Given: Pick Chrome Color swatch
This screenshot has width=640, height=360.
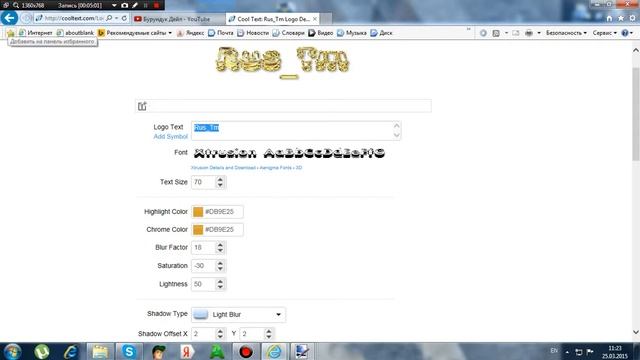Looking at the screenshot, I should pyautogui.click(x=198, y=230).
